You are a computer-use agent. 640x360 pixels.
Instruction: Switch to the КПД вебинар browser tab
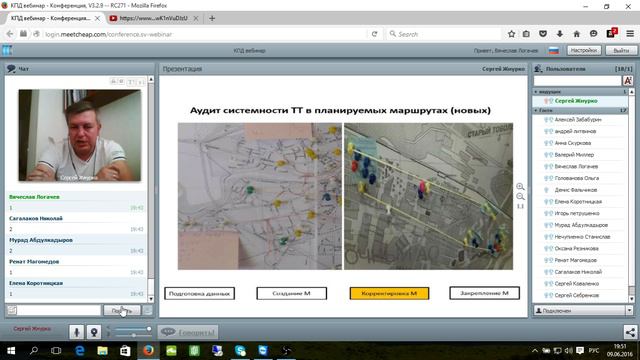[x=51, y=18]
